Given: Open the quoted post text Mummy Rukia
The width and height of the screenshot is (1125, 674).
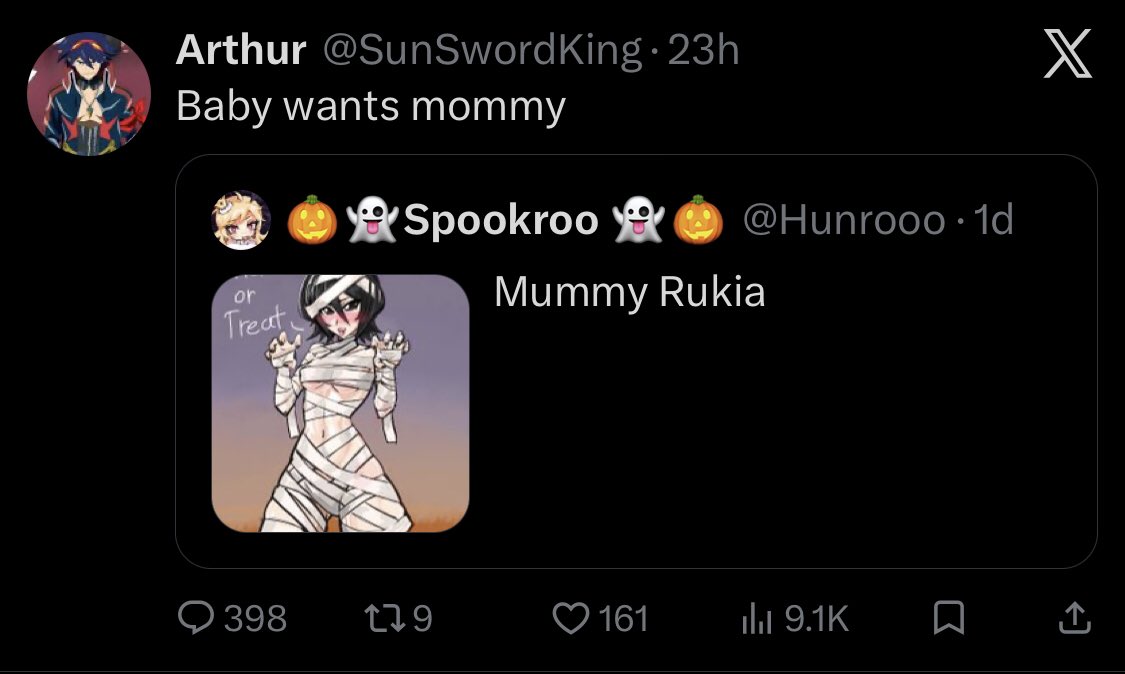Looking at the screenshot, I should click(629, 293).
